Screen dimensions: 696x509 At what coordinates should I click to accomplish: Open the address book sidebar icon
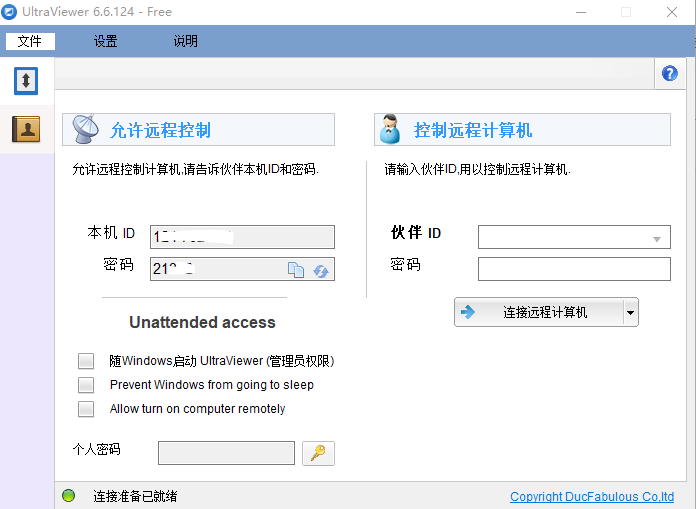click(x=26, y=129)
